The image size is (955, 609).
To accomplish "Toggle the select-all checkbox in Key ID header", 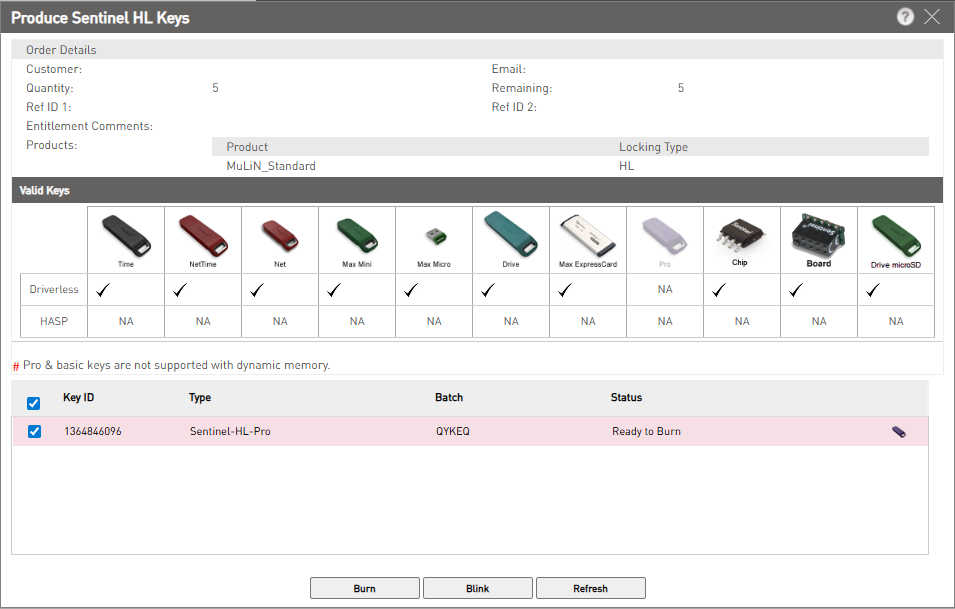I will click(x=33, y=403).
